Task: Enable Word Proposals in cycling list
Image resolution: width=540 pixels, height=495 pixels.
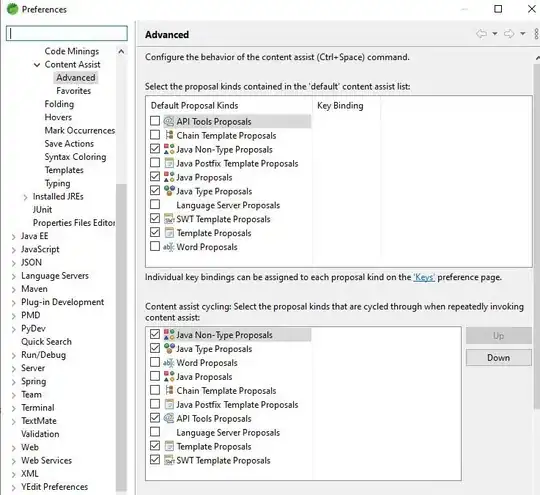Action: tap(155, 362)
